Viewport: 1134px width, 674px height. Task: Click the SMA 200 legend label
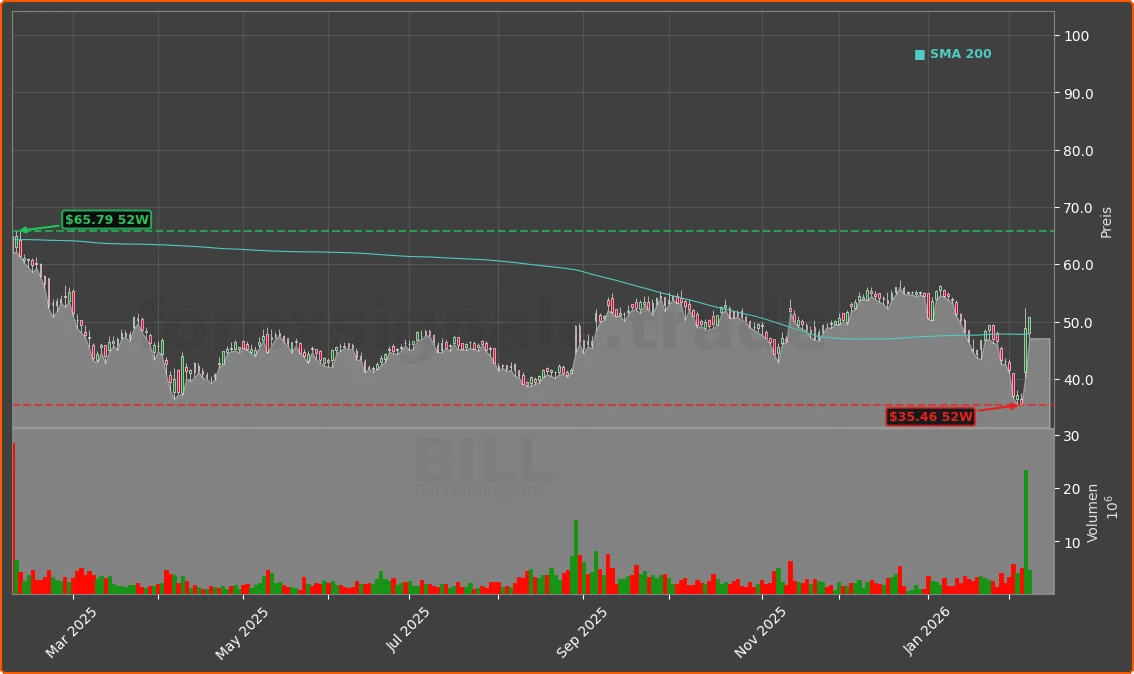click(x=960, y=55)
